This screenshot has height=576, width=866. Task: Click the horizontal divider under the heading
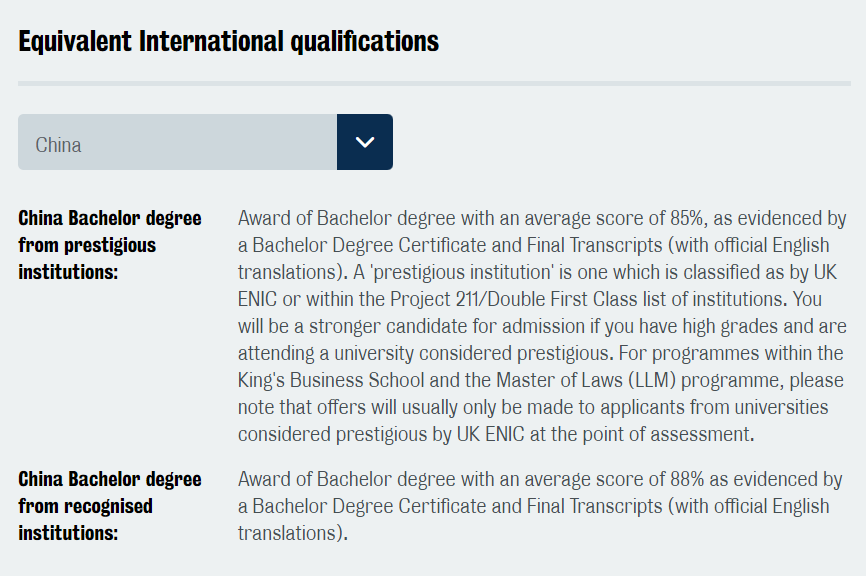tap(434, 83)
